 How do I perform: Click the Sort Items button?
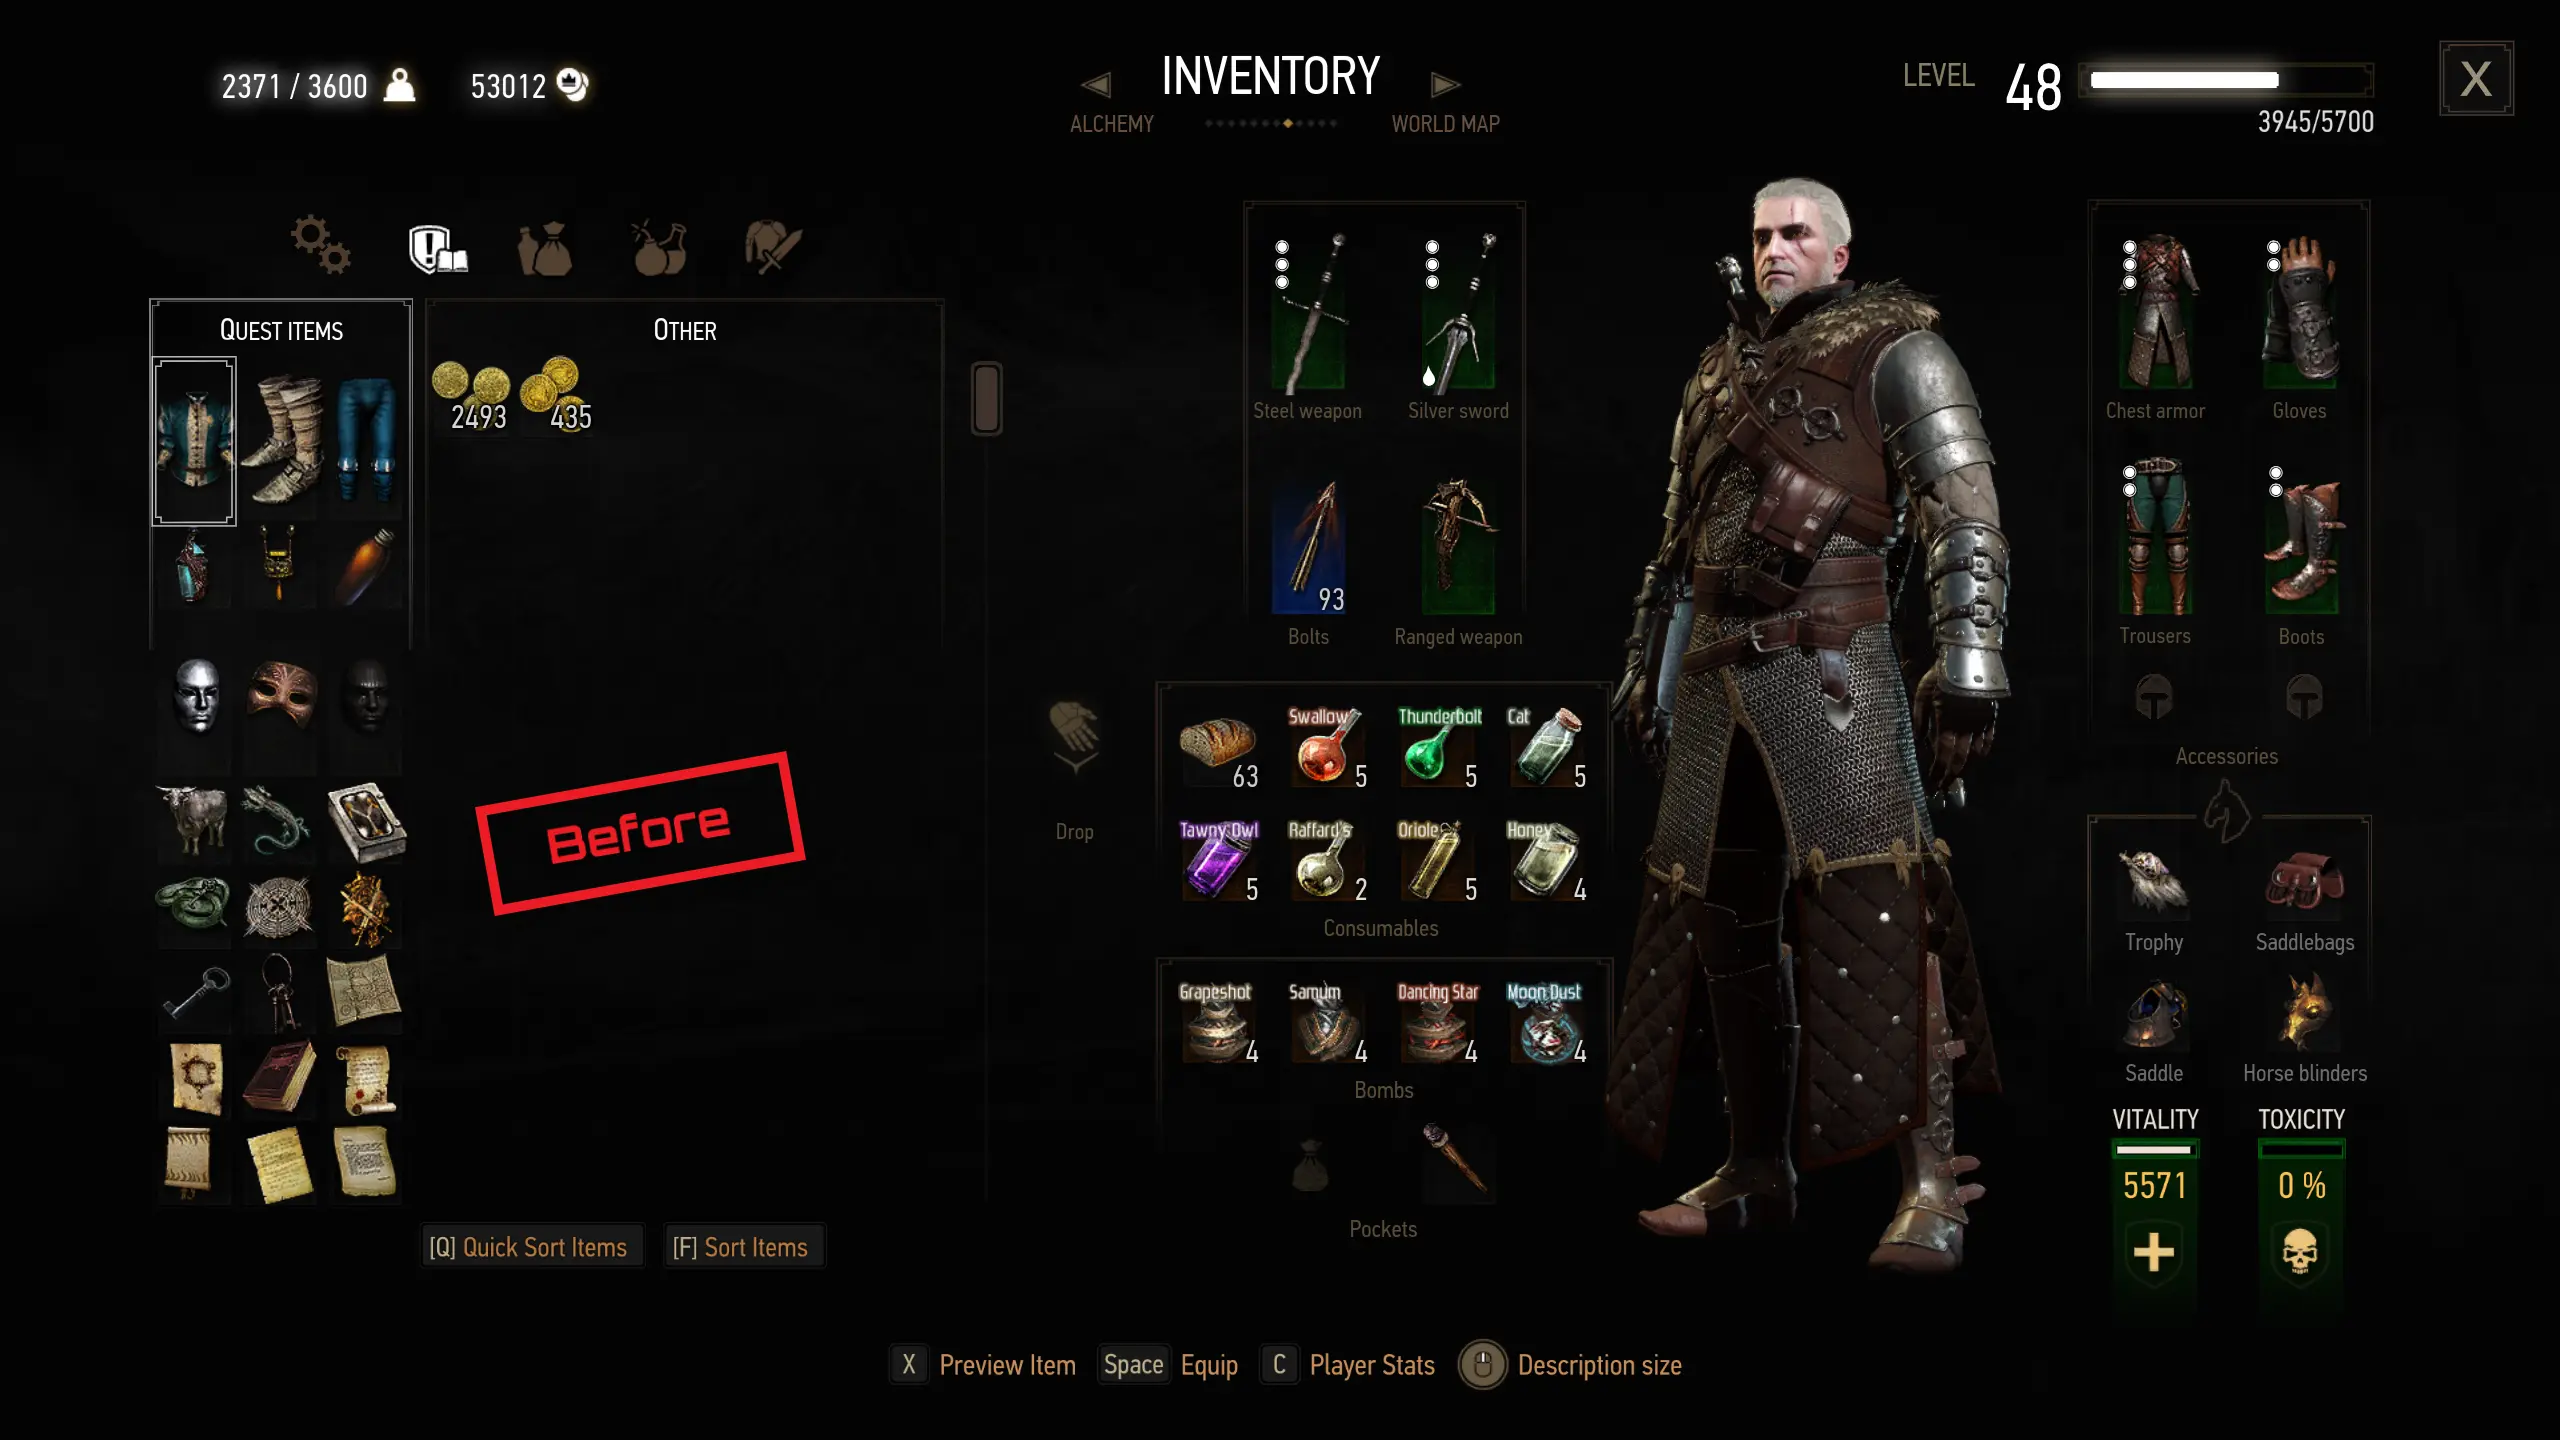coord(741,1247)
